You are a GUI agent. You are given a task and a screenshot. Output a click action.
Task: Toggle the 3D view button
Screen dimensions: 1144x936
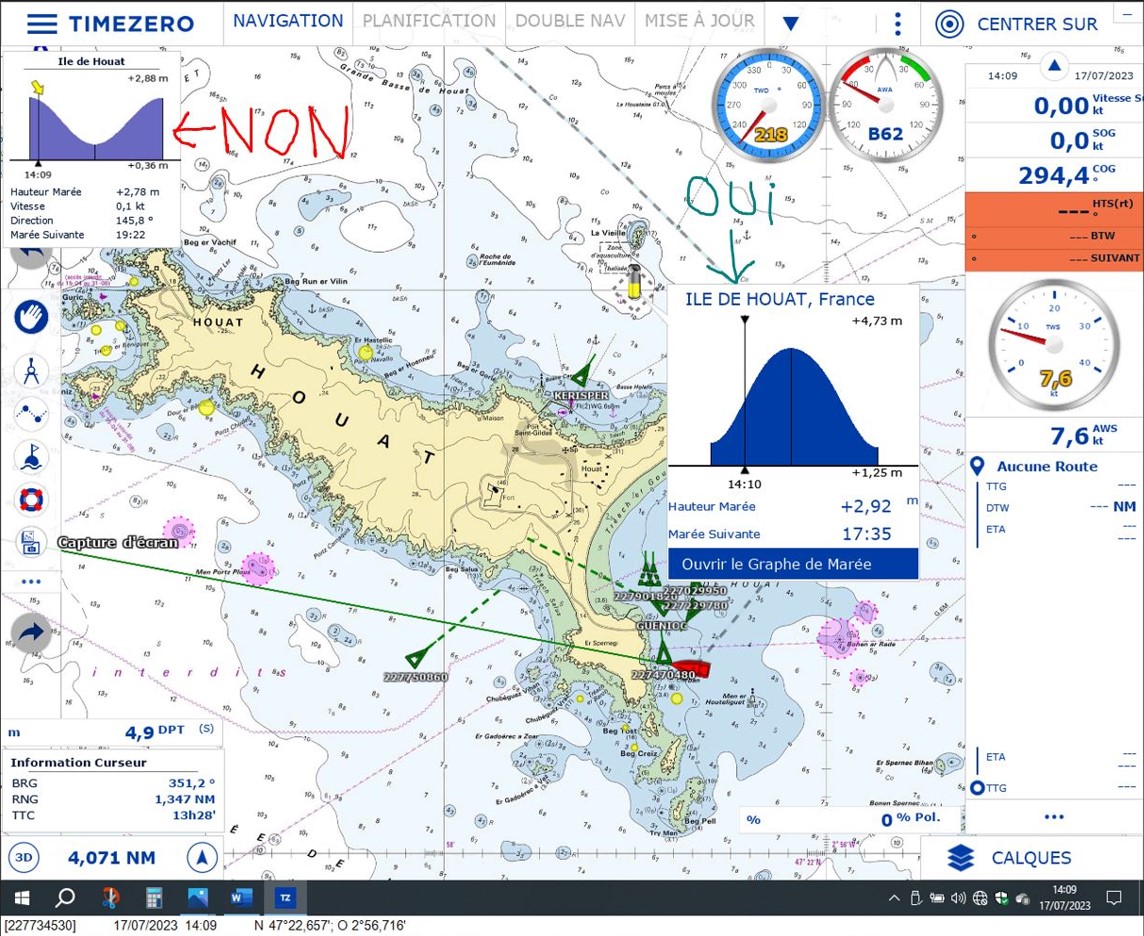(24, 857)
